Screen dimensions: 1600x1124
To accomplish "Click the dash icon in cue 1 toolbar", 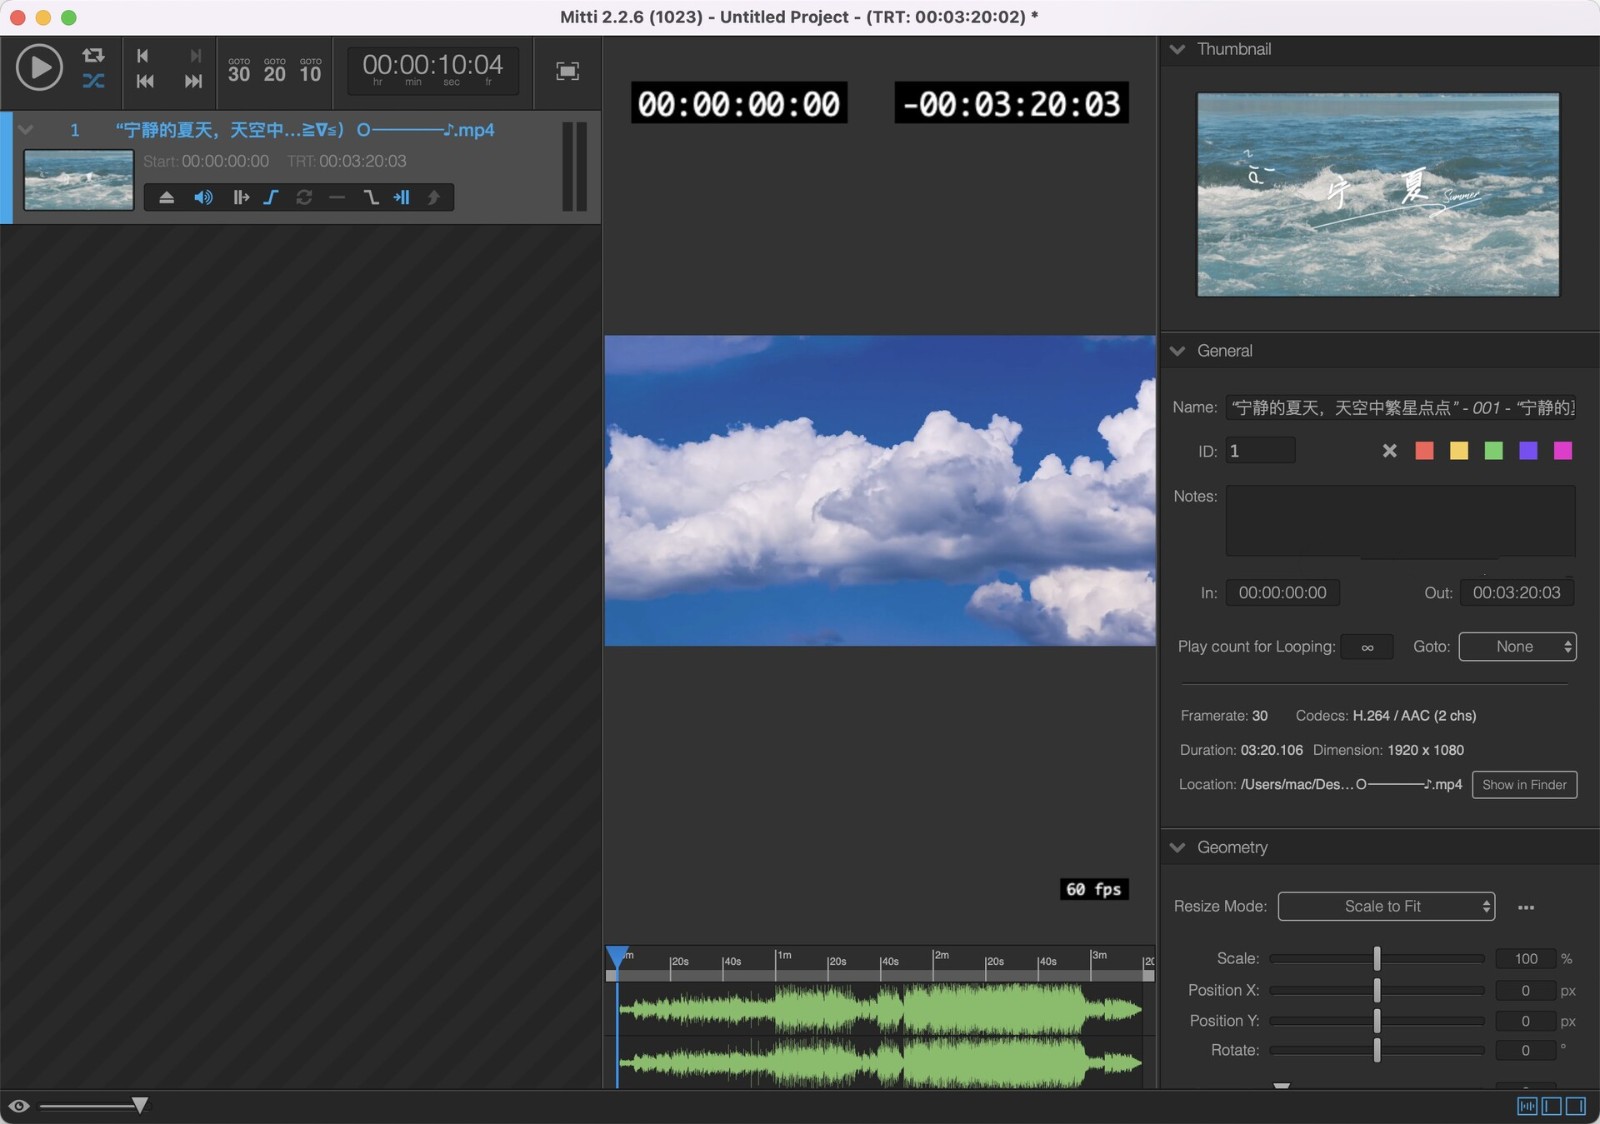I will tap(337, 198).
